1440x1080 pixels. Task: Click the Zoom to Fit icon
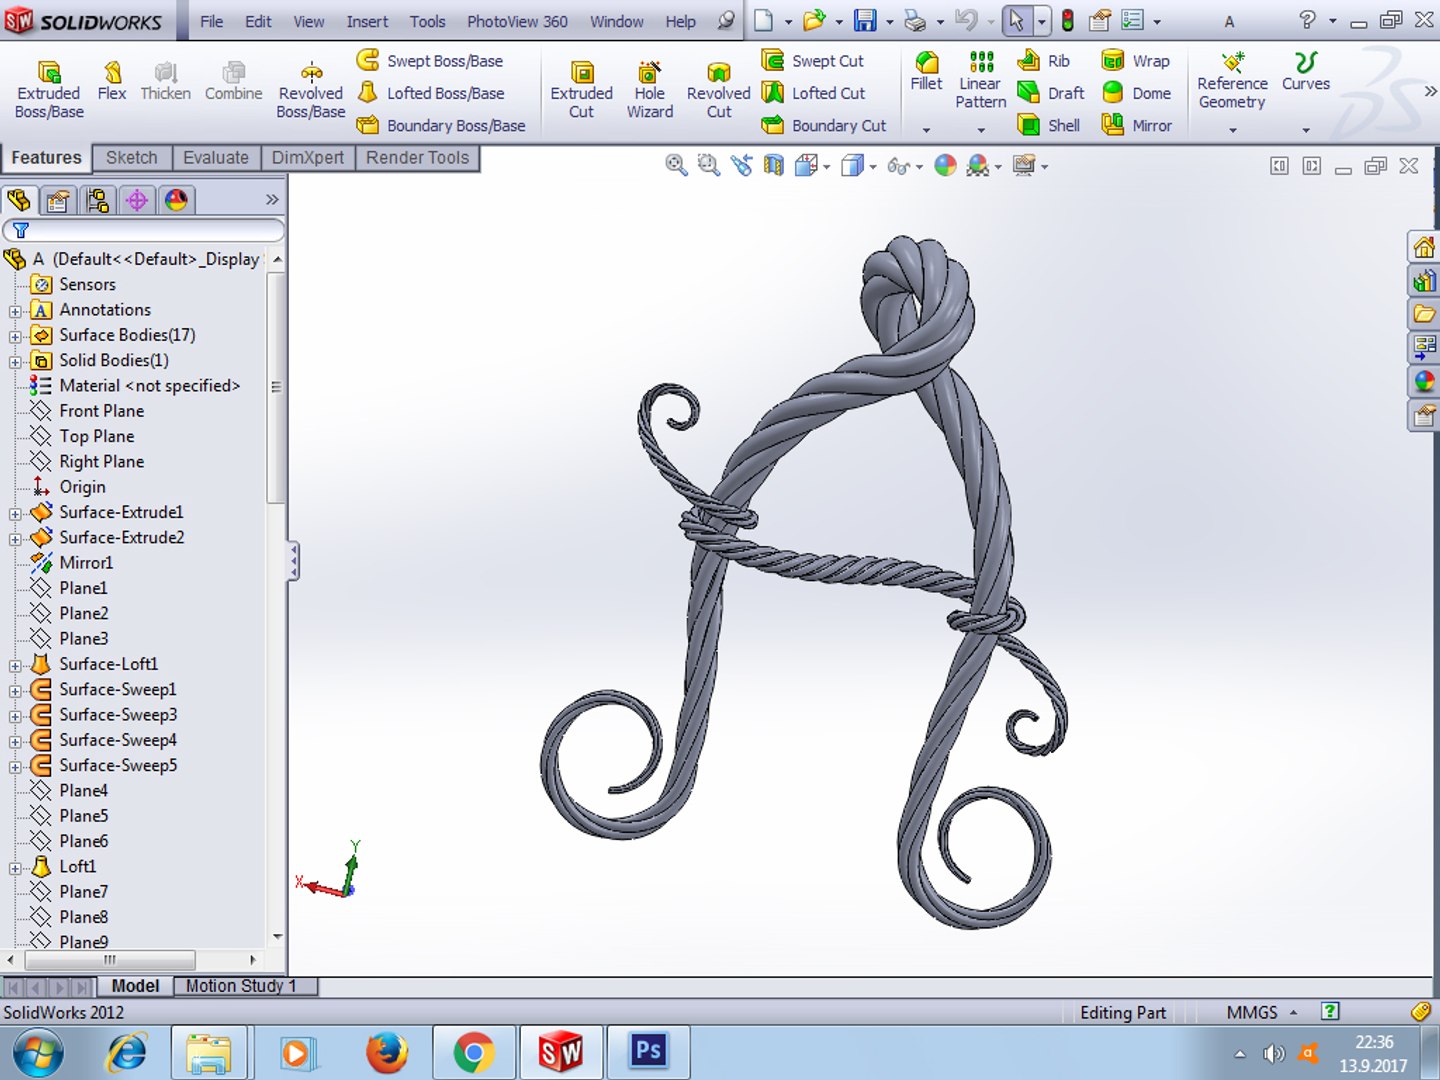[676, 166]
